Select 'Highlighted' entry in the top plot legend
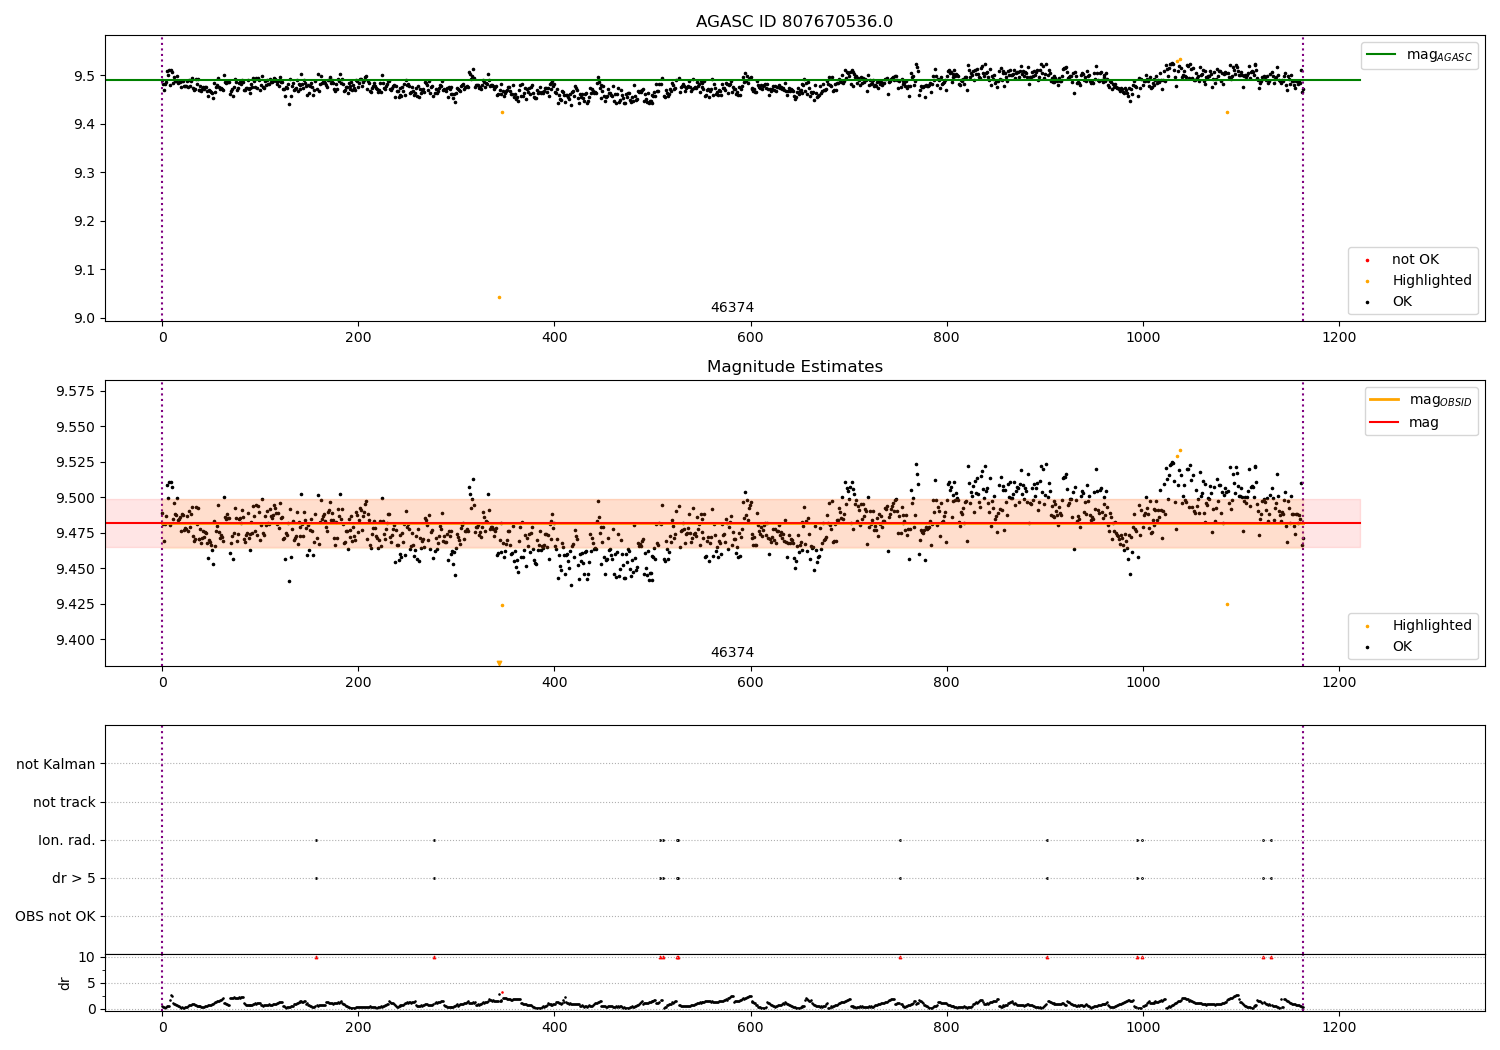 coord(1432,281)
